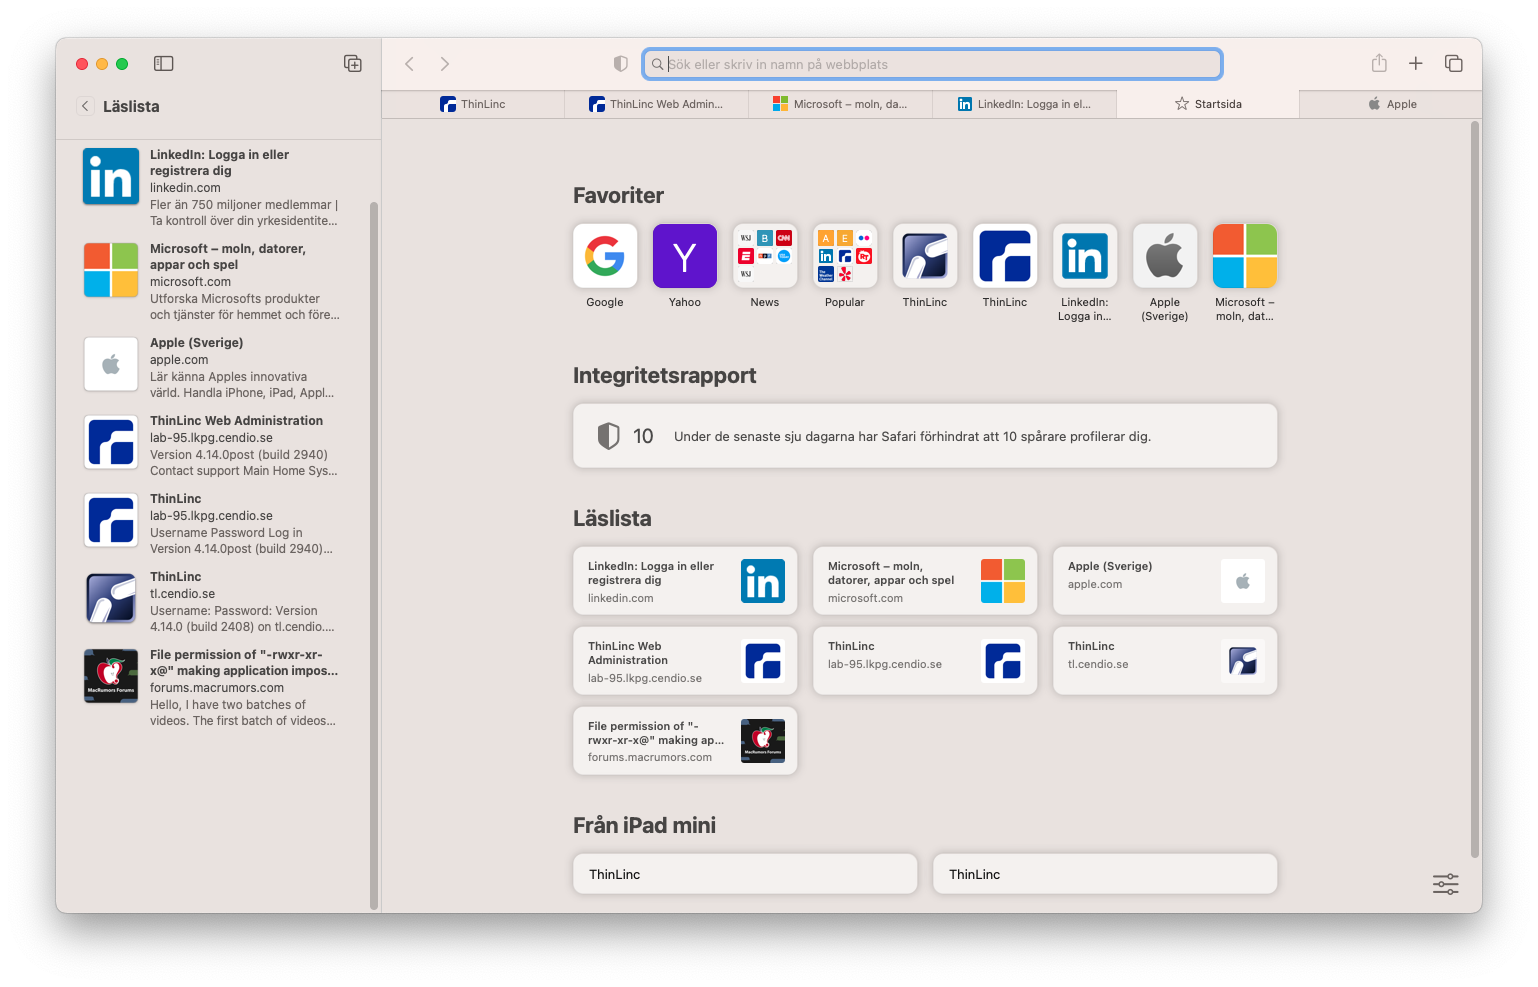Open the Integritetsrapport tracker summary
The width and height of the screenshot is (1538, 987).
(x=925, y=436)
